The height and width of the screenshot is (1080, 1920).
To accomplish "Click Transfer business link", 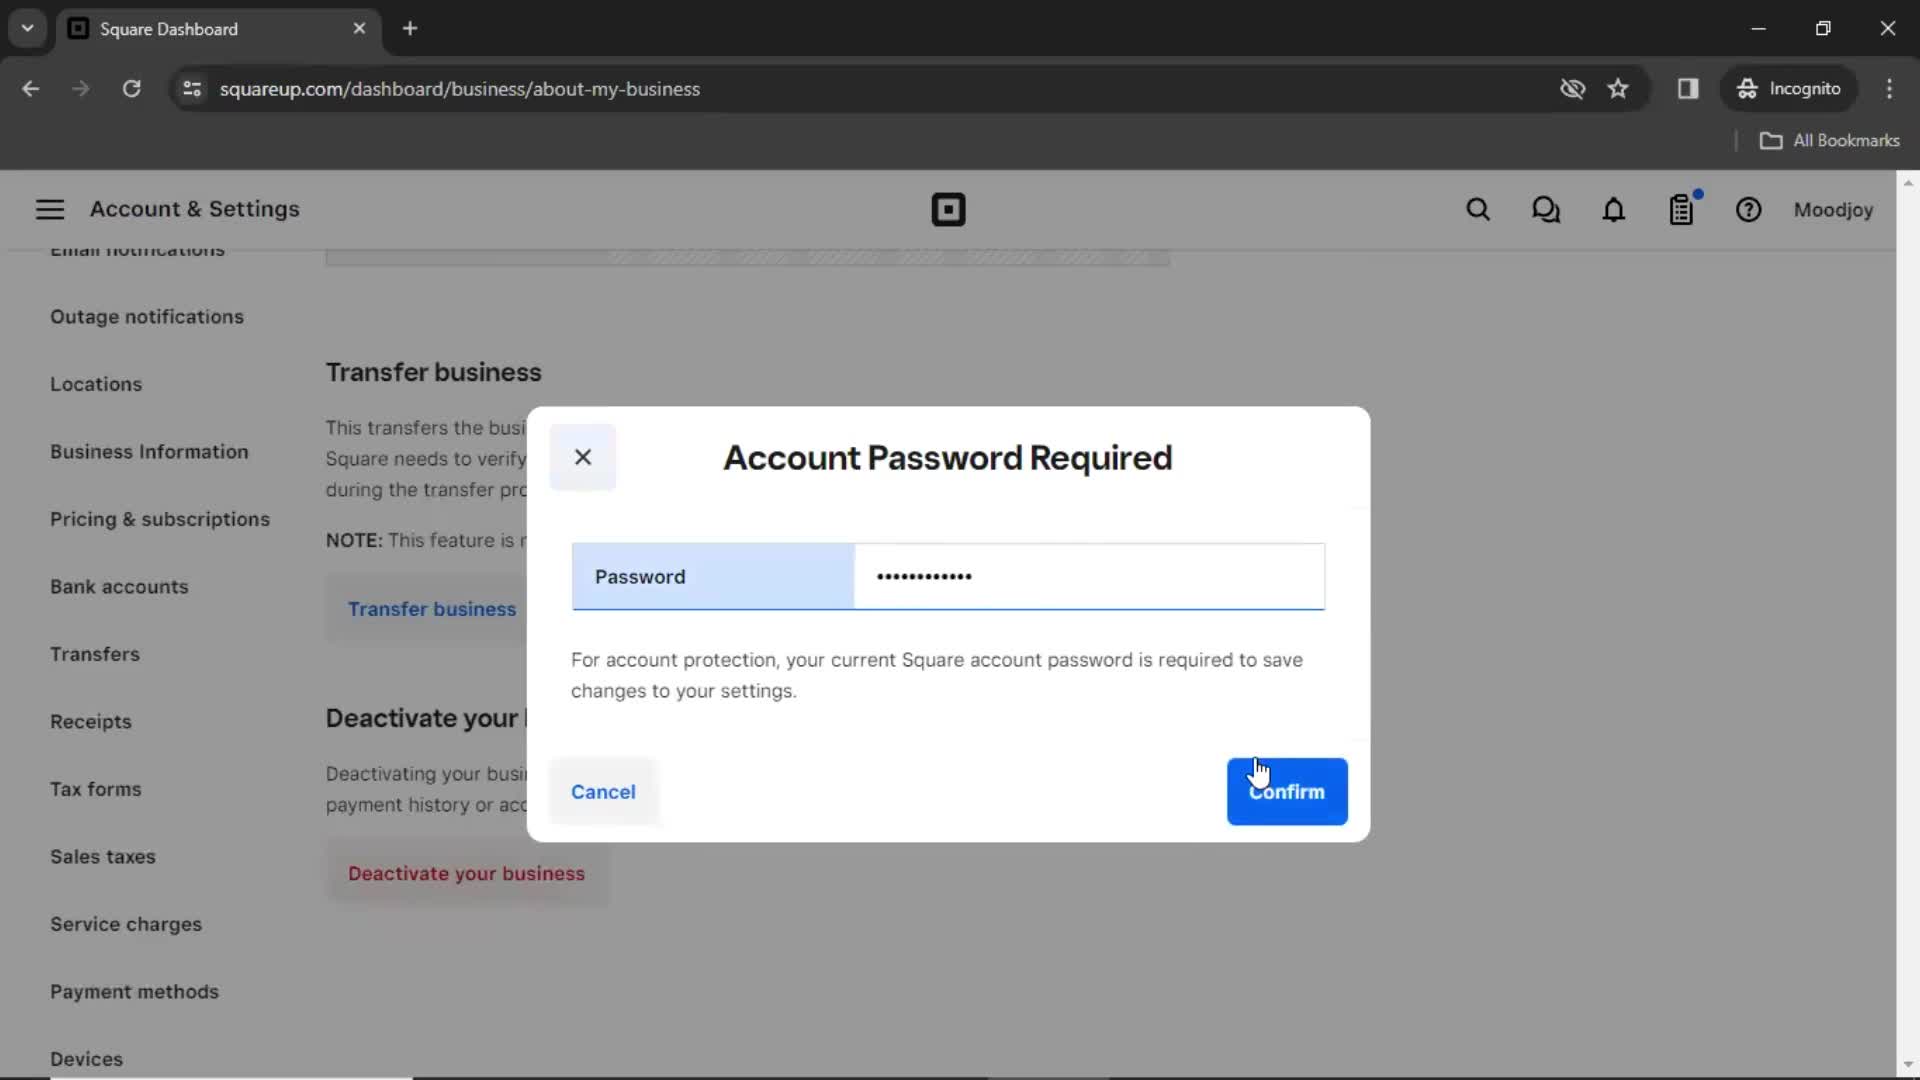I will pos(431,608).
